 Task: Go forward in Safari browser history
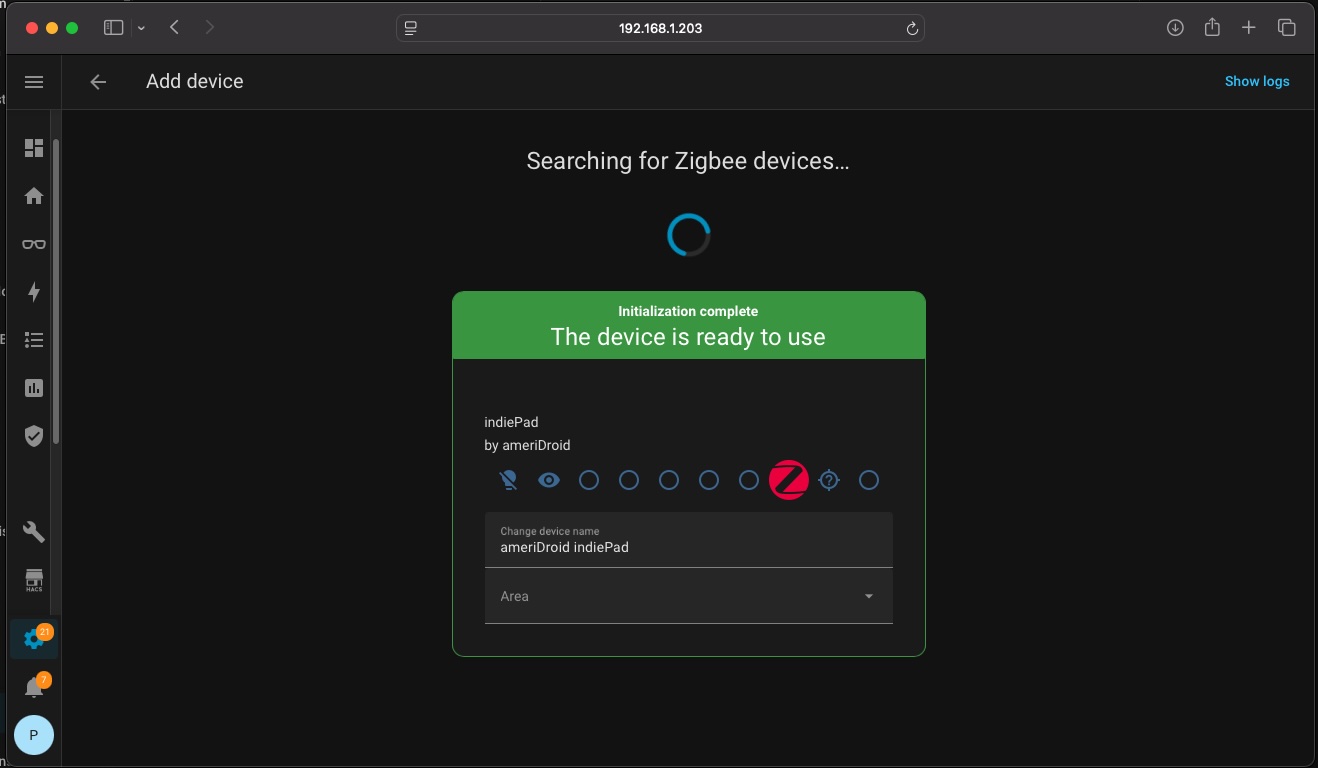(x=209, y=28)
